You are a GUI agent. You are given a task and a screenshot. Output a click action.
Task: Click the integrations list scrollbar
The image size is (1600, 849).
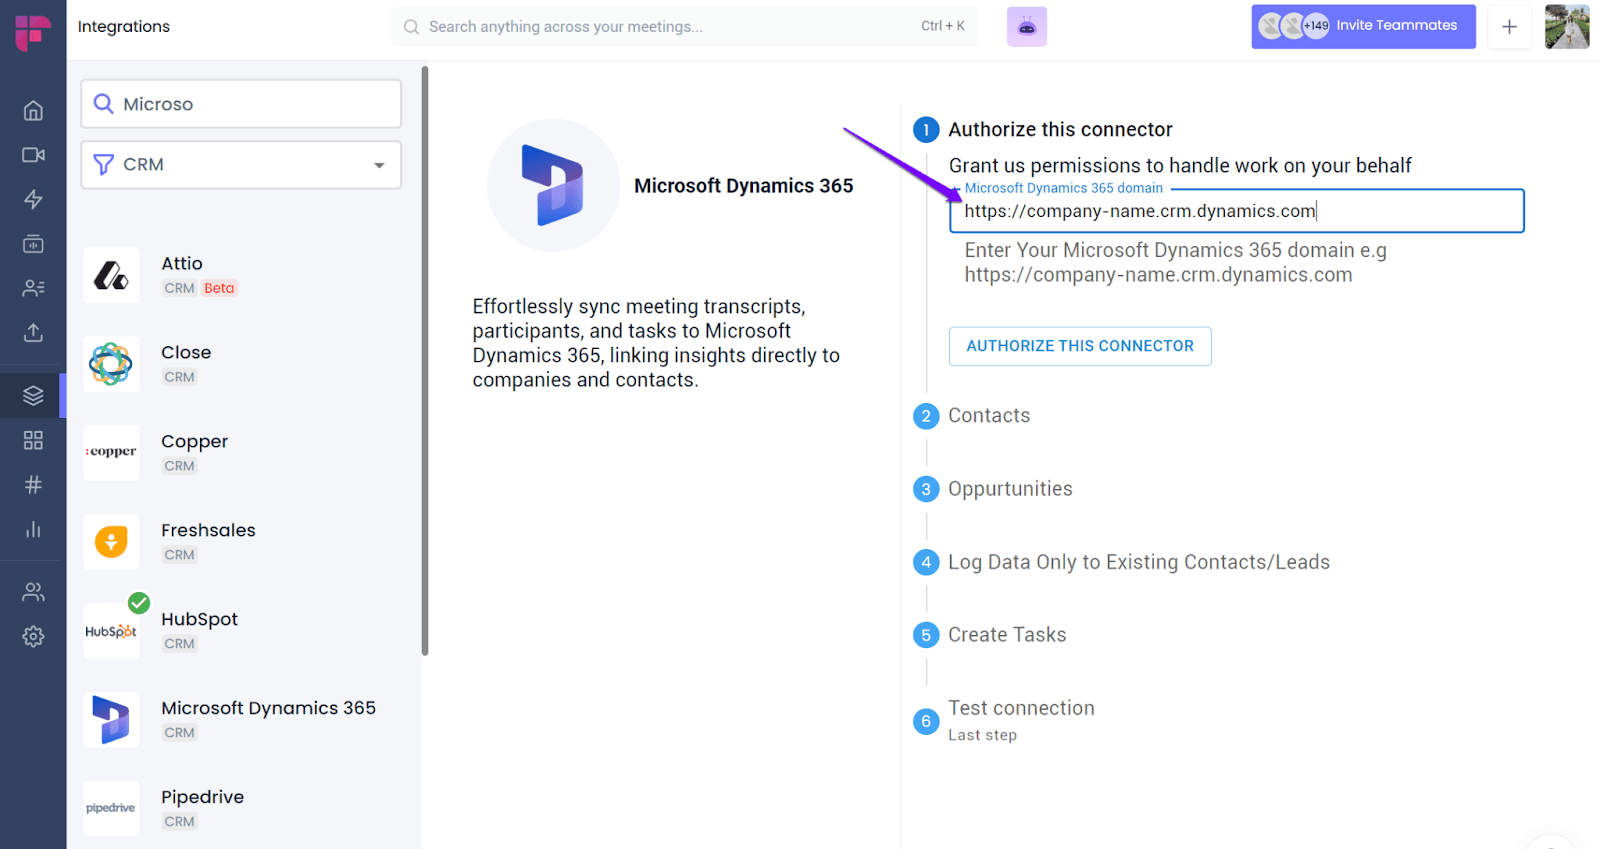pos(425,361)
